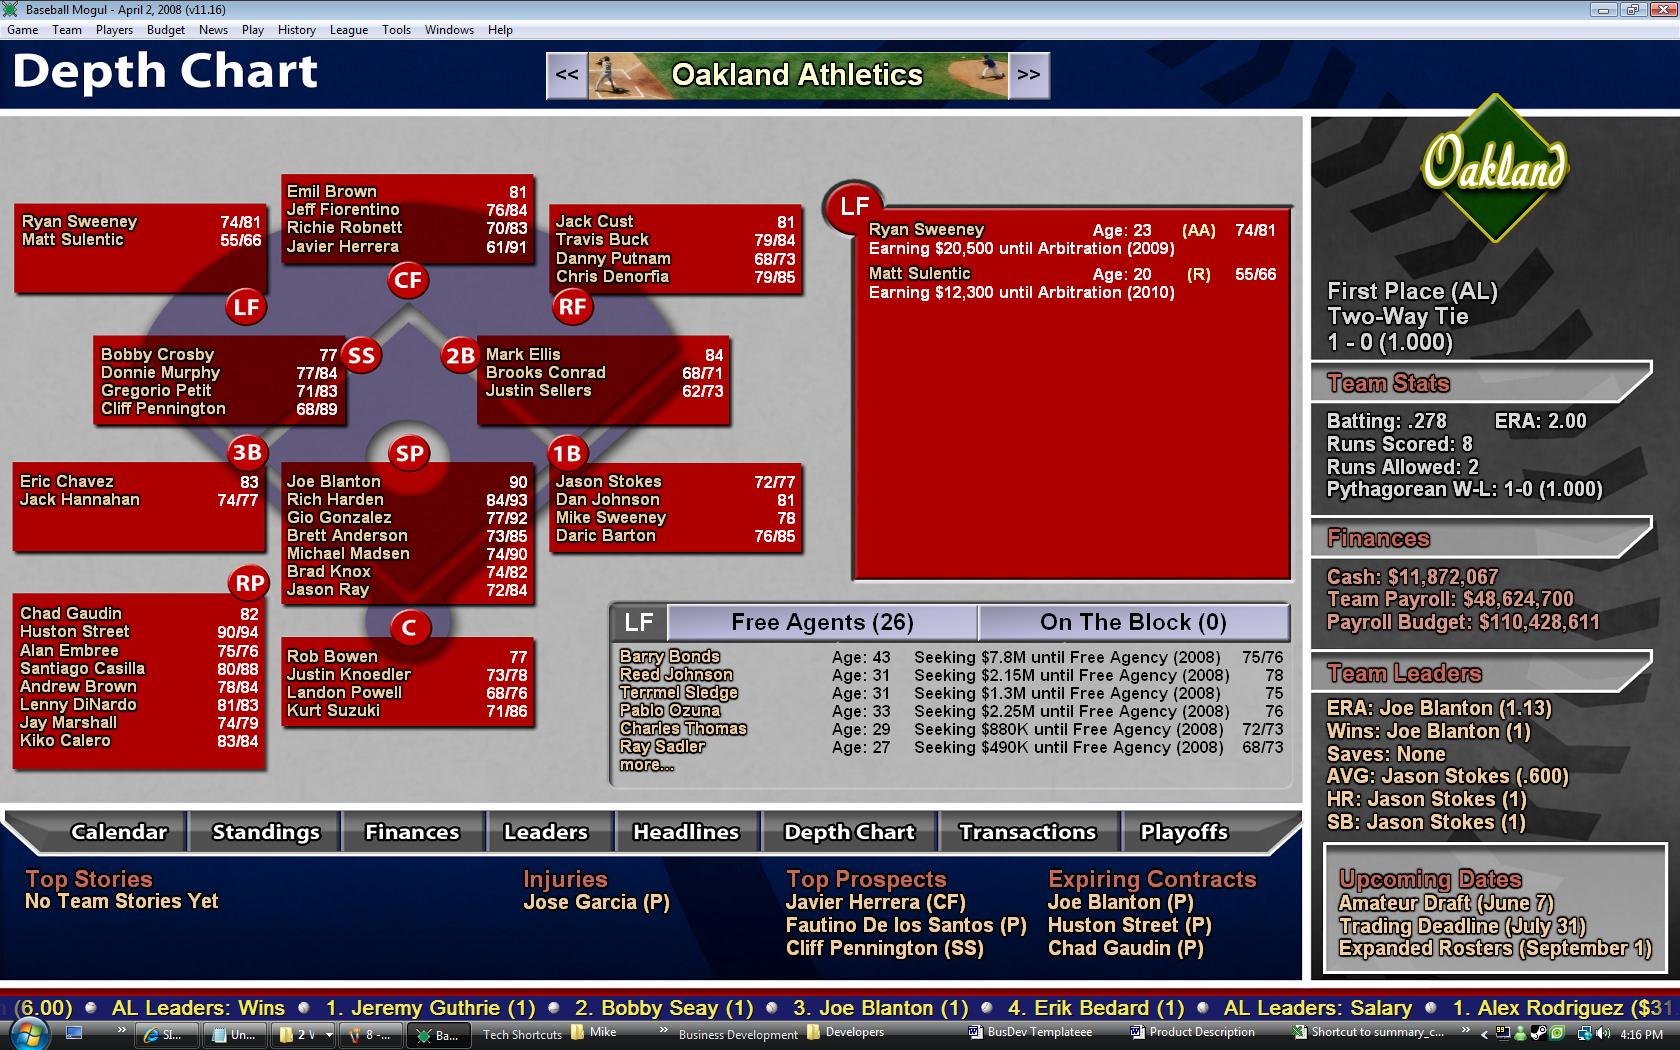Click the RP relief pitcher icon

click(x=248, y=582)
